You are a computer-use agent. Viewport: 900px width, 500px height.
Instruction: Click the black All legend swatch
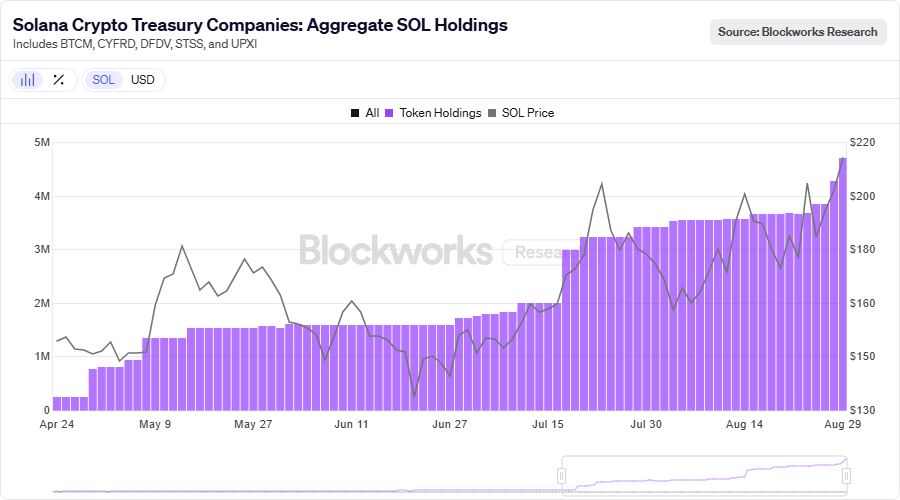pos(355,113)
